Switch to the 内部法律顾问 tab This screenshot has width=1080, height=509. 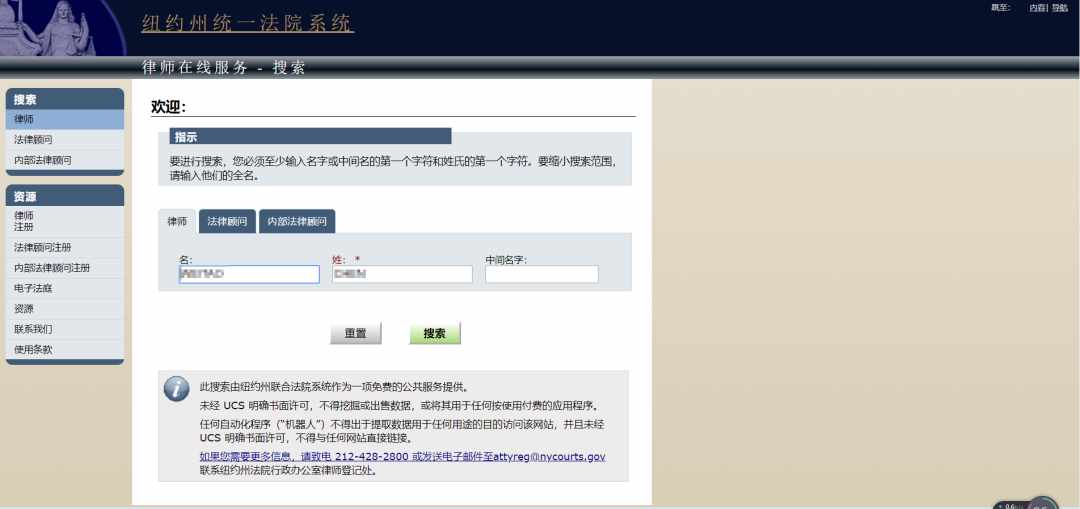297,221
